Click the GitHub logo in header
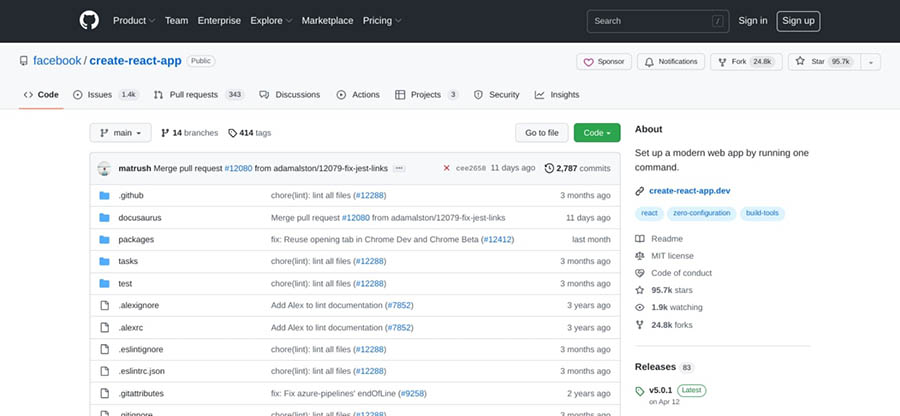This screenshot has width=900, height=416. [89, 20]
